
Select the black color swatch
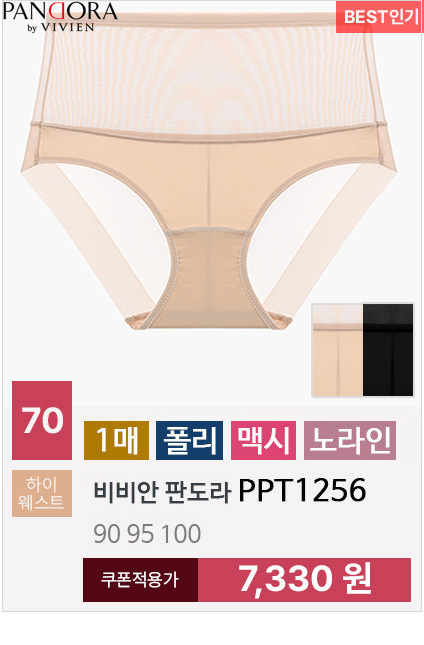[388, 350]
